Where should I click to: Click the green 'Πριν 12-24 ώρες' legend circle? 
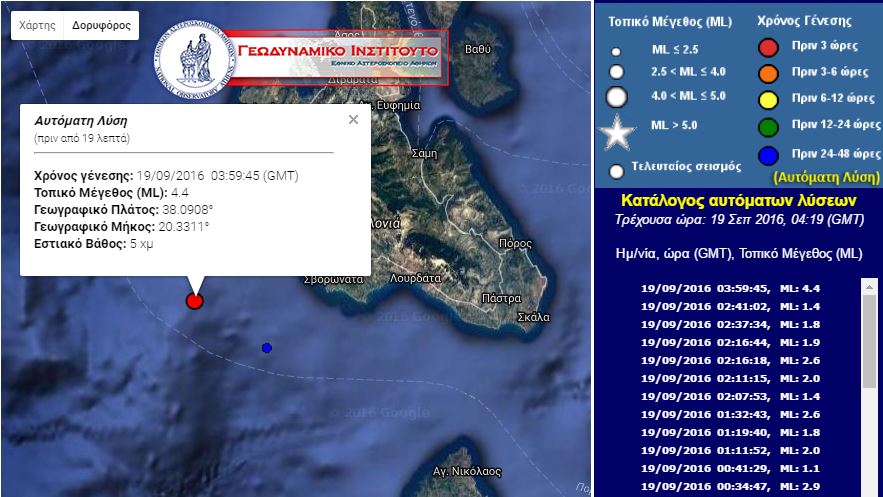coord(768,127)
